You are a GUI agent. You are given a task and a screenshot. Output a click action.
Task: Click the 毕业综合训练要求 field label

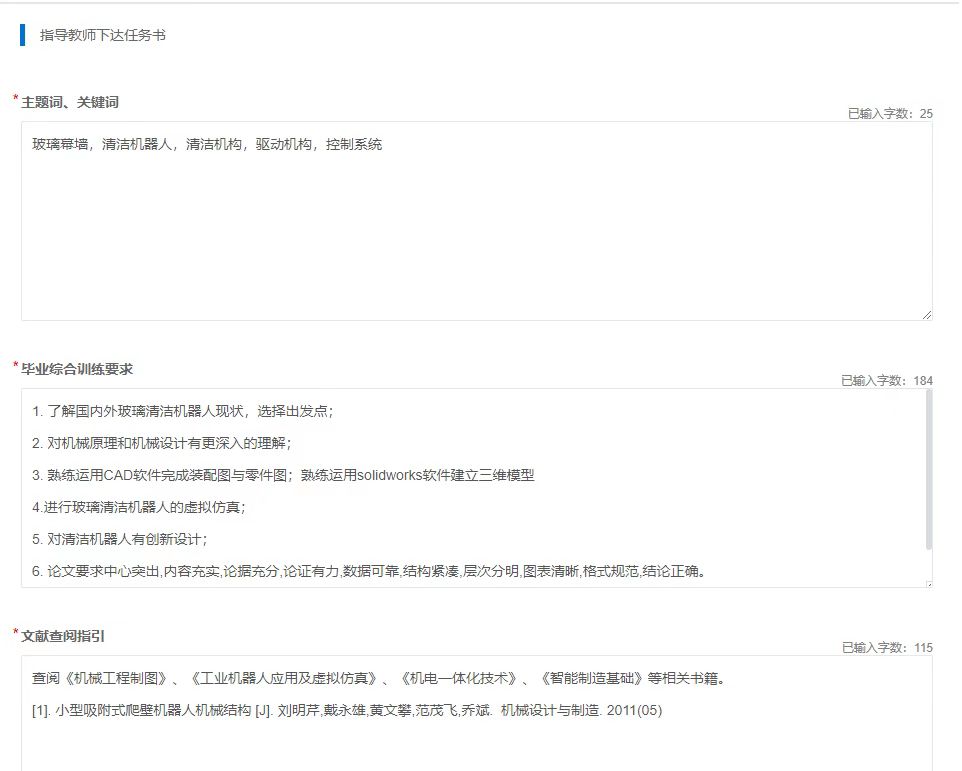pyautogui.click(x=77, y=369)
